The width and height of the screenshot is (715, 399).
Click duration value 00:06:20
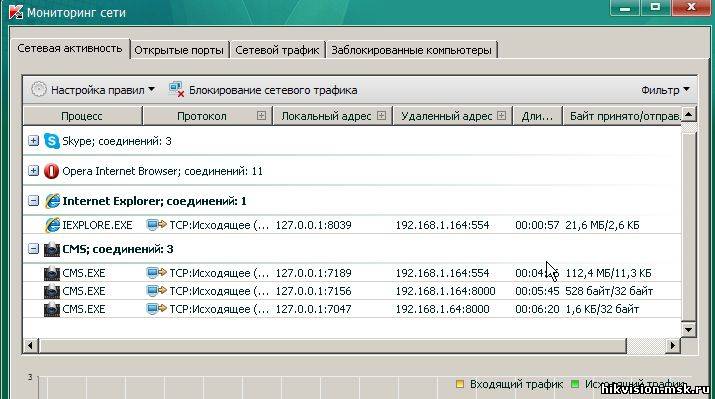pos(537,309)
